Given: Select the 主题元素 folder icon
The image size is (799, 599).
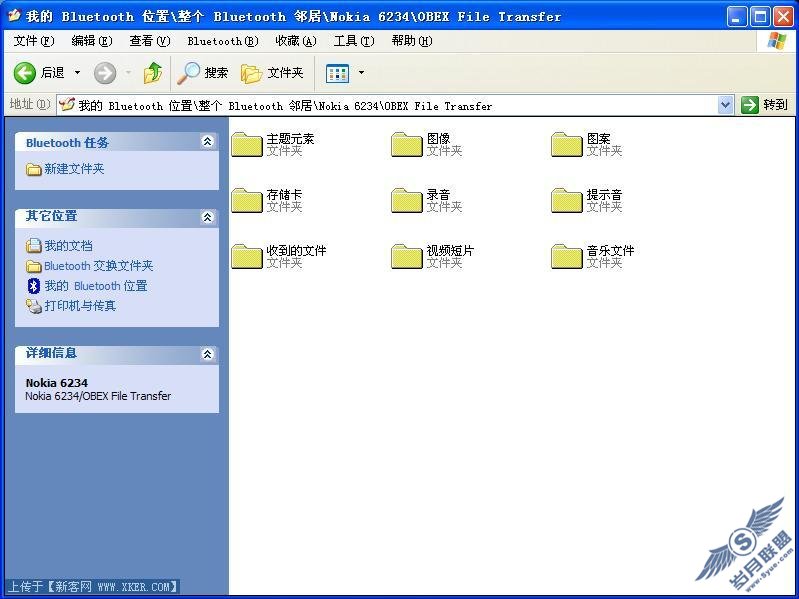Looking at the screenshot, I should (247, 145).
